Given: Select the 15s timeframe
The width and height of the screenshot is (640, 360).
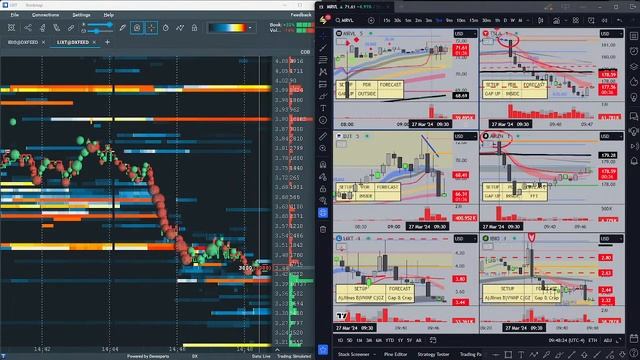Looking at the screenshot, I should point(387,20).
